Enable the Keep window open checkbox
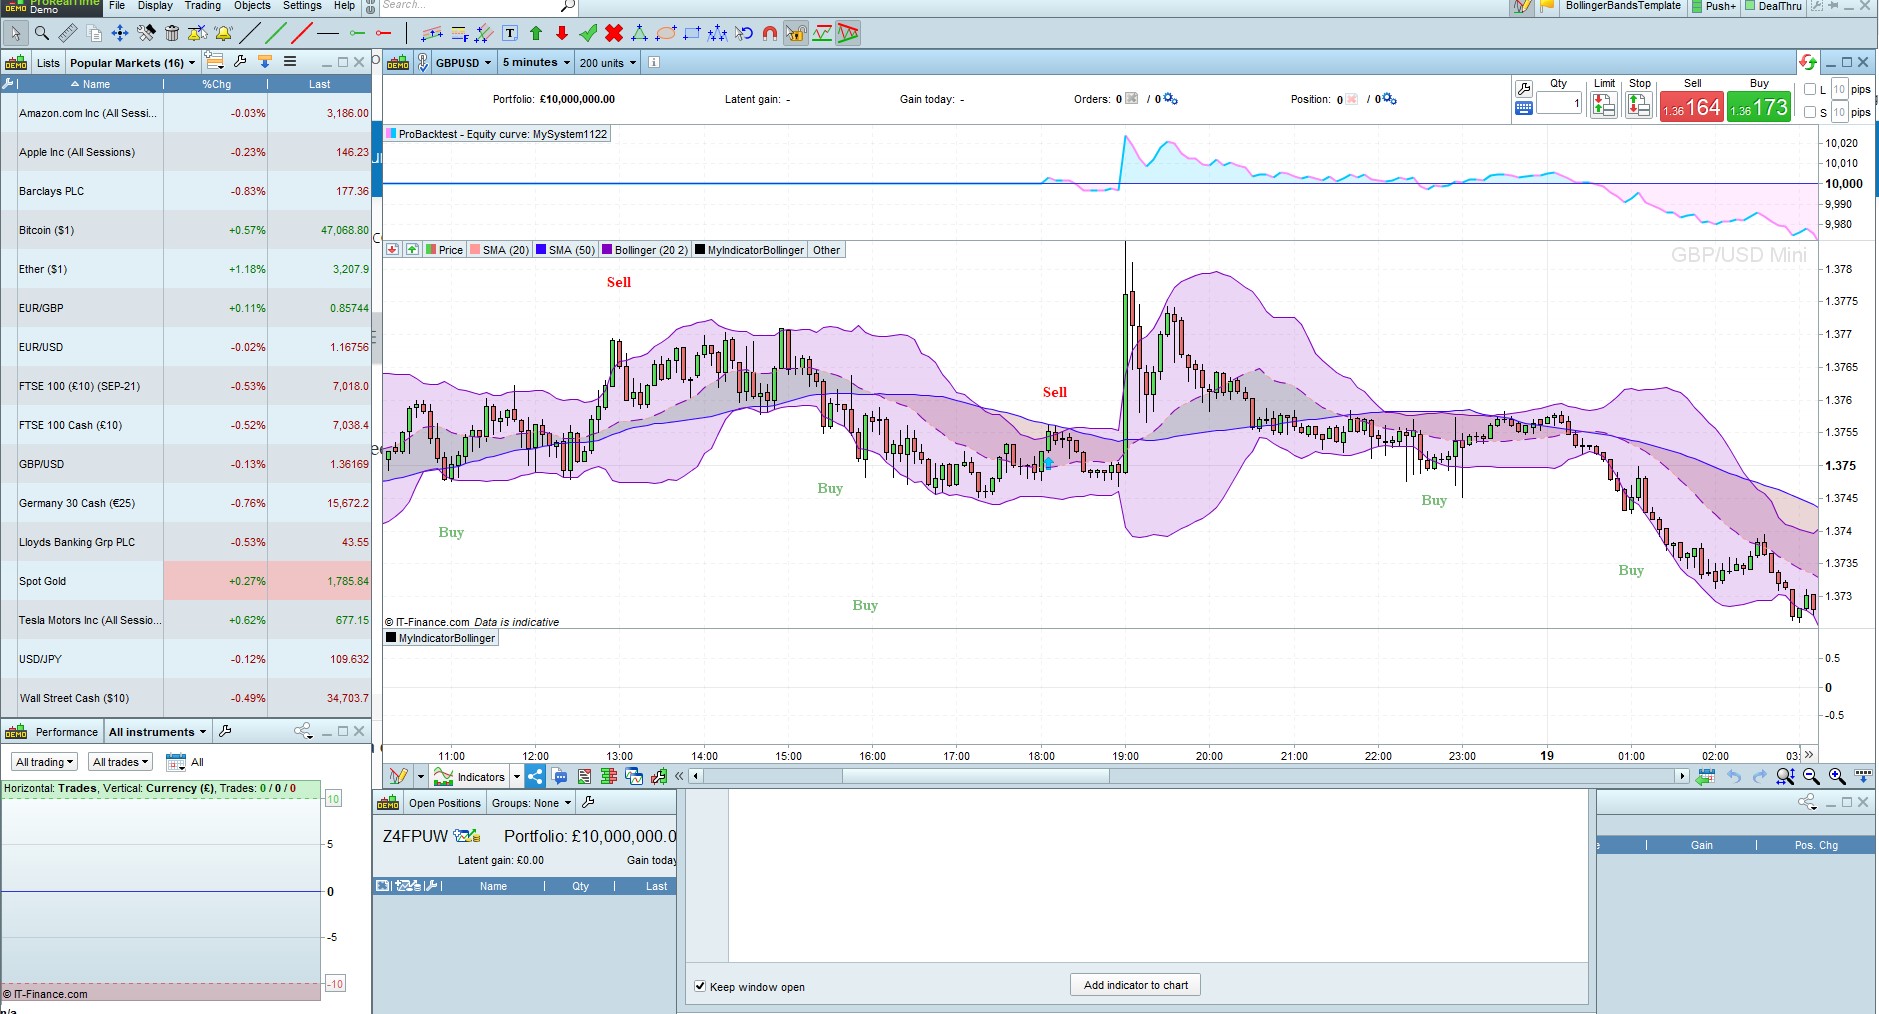This screenshot has width=1879, height=1014. 700,986
